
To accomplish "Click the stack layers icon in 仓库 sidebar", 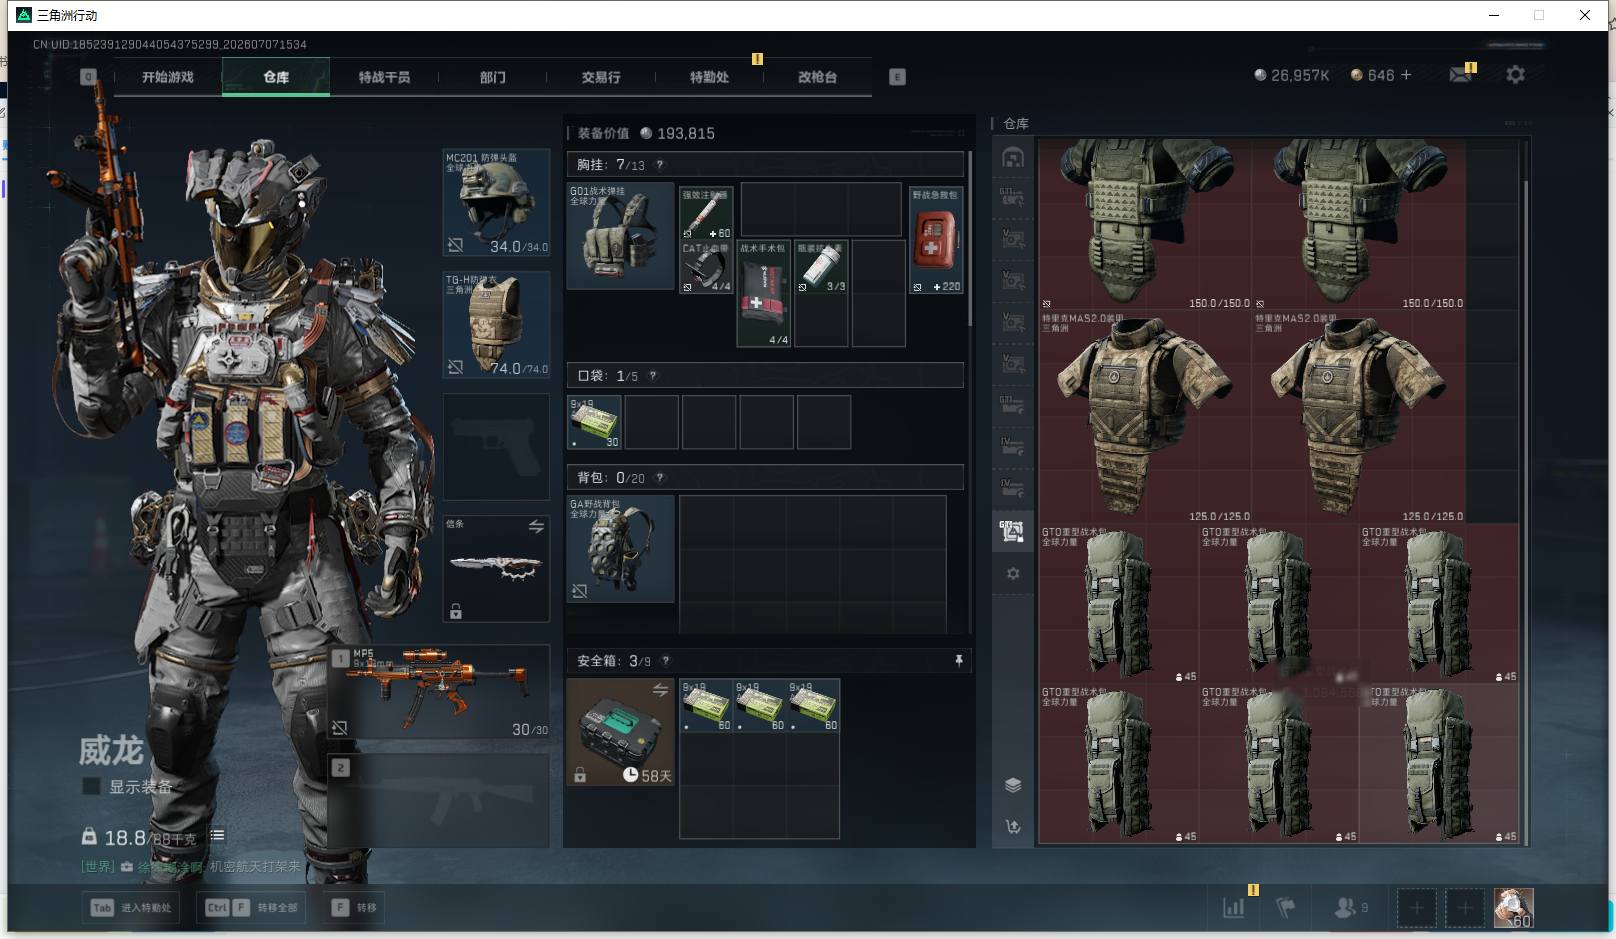I will tap(1013, 785).
